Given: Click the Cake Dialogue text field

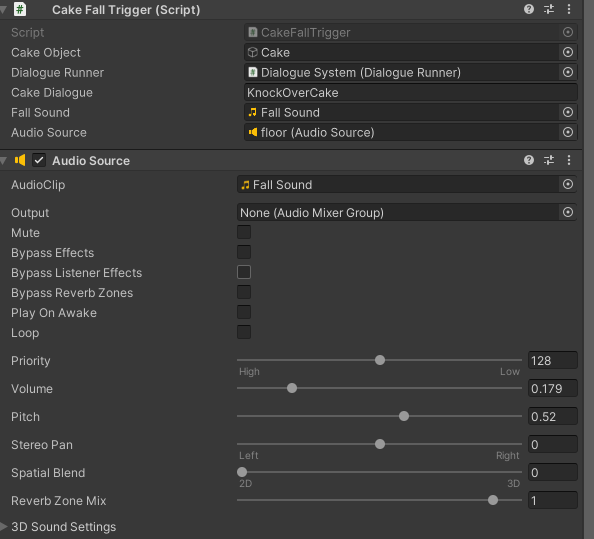Looking at the screenshot, I should click(411, 92).
